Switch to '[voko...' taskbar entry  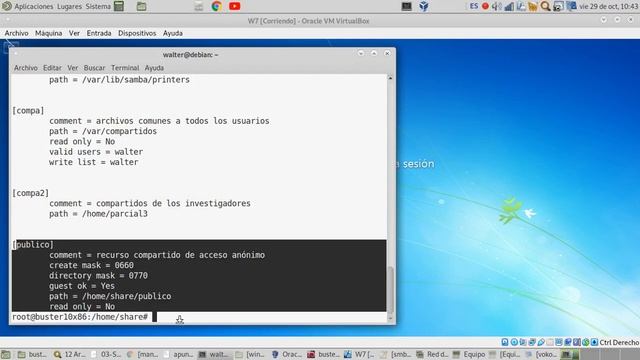pyautogui.click(x=541, y=354)
